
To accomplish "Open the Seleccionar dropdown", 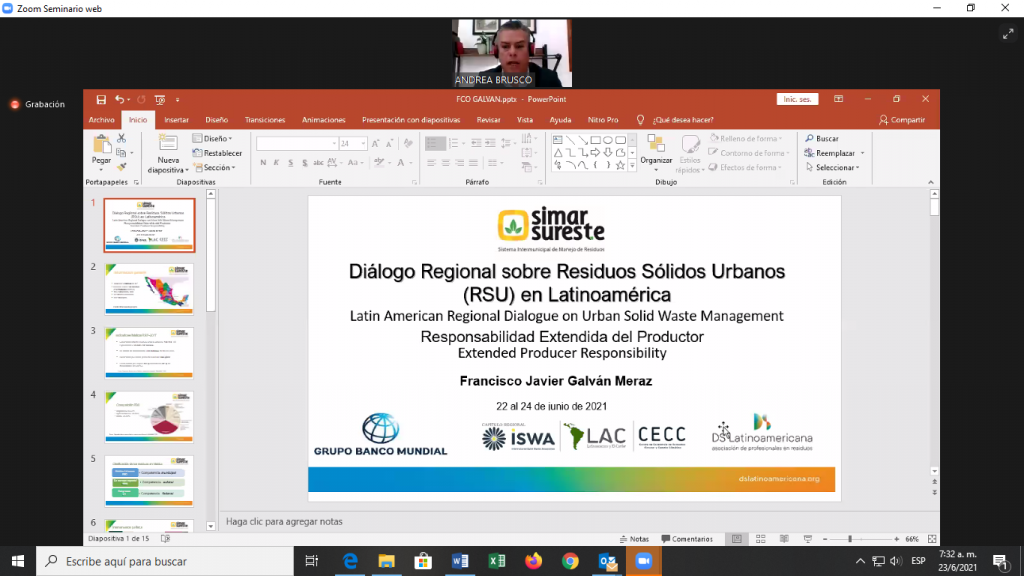I will pyautogui.click(x=833, y=167).
